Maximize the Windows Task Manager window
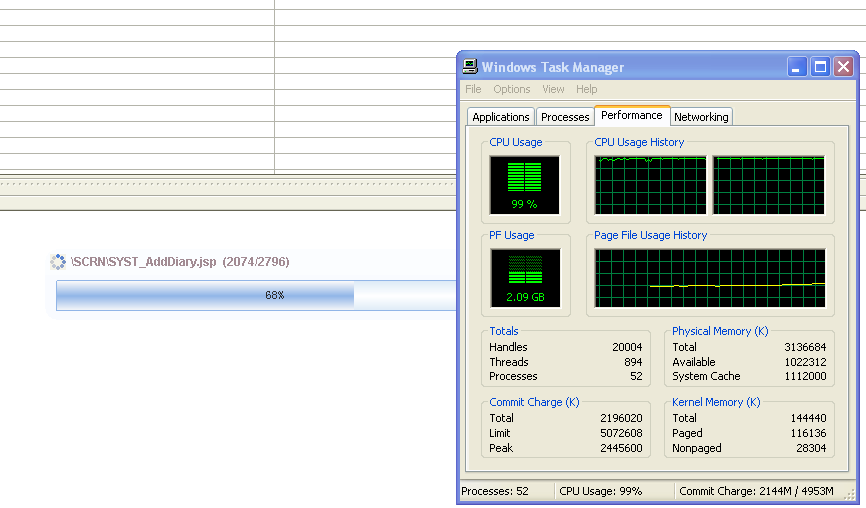 coord(820,67)
